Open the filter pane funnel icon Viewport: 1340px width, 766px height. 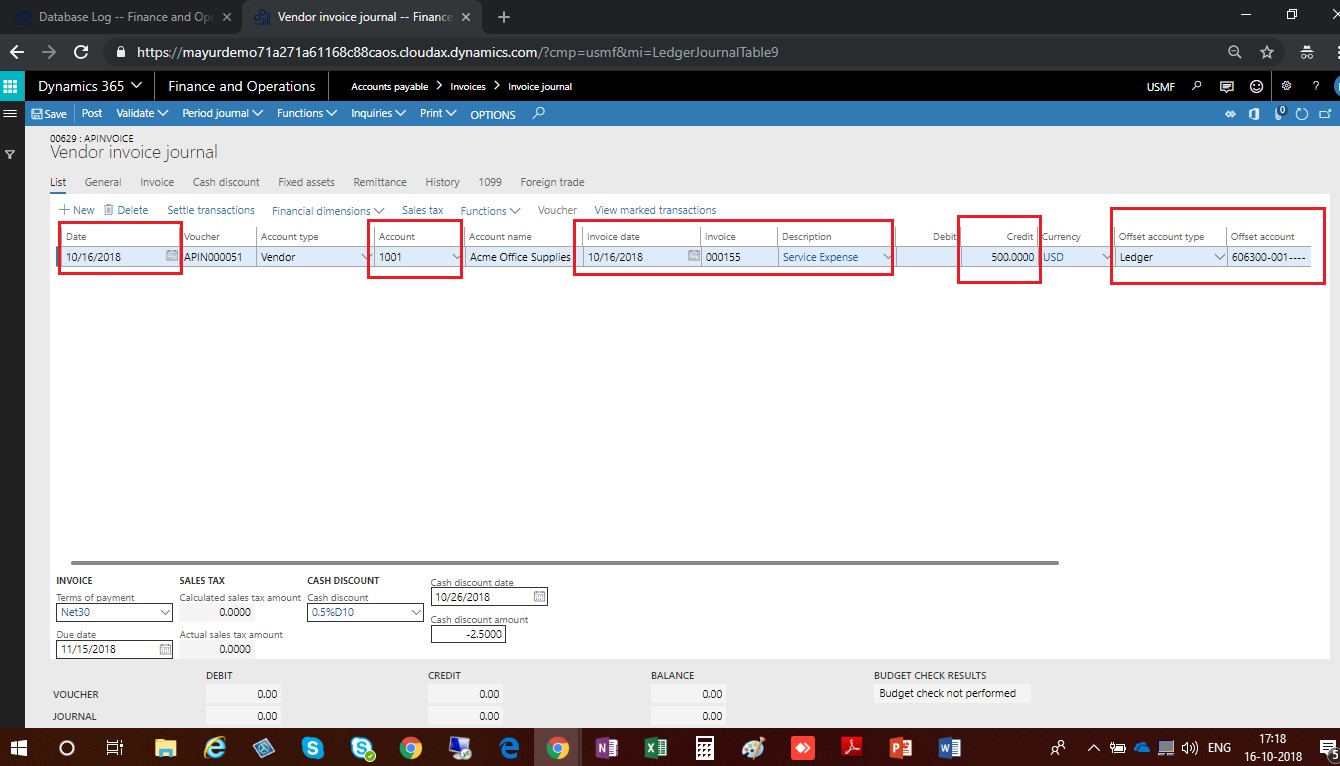(x=11, y=154)
